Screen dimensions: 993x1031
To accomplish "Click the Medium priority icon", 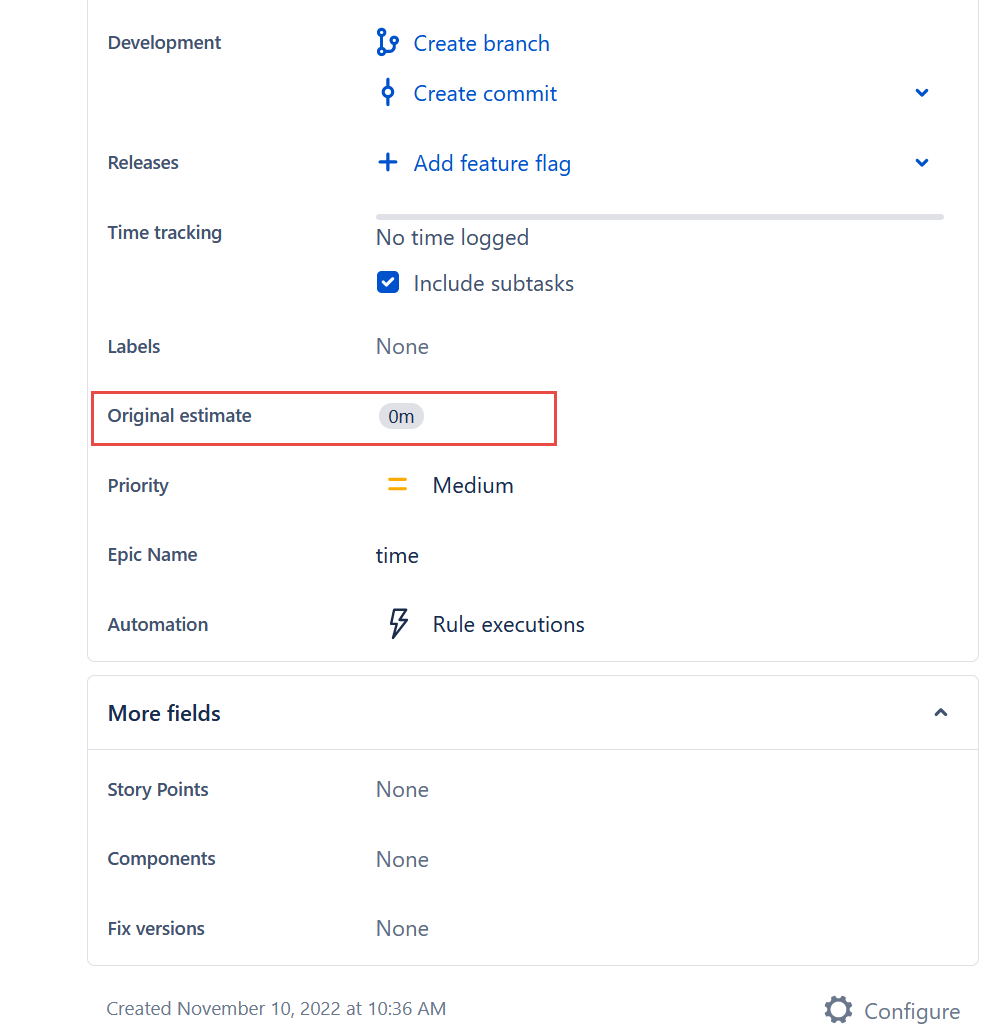I will (397, 484).
